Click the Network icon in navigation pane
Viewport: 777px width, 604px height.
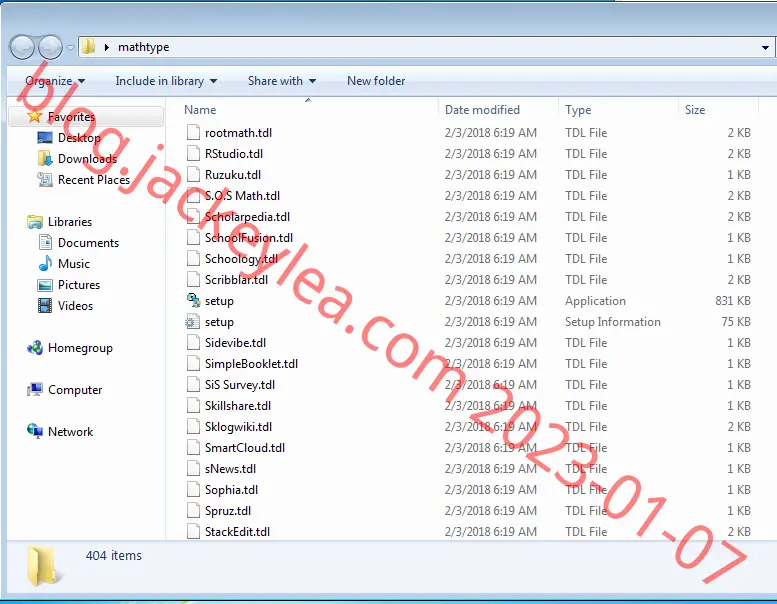click(35, 432)
